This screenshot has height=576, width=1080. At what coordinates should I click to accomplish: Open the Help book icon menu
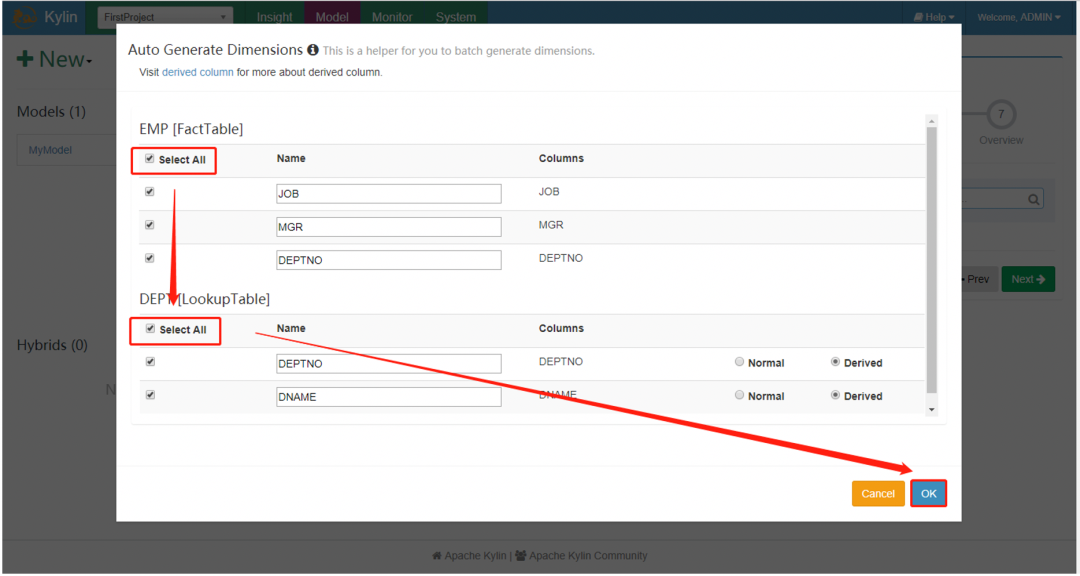click(x=933, y=17)
